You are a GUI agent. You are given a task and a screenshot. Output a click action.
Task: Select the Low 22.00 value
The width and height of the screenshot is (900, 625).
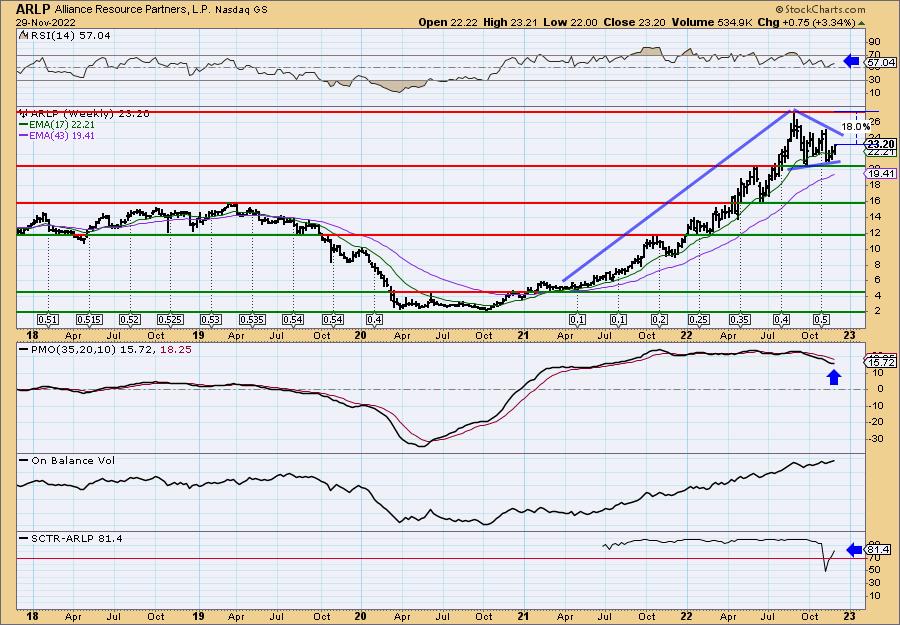570,22
